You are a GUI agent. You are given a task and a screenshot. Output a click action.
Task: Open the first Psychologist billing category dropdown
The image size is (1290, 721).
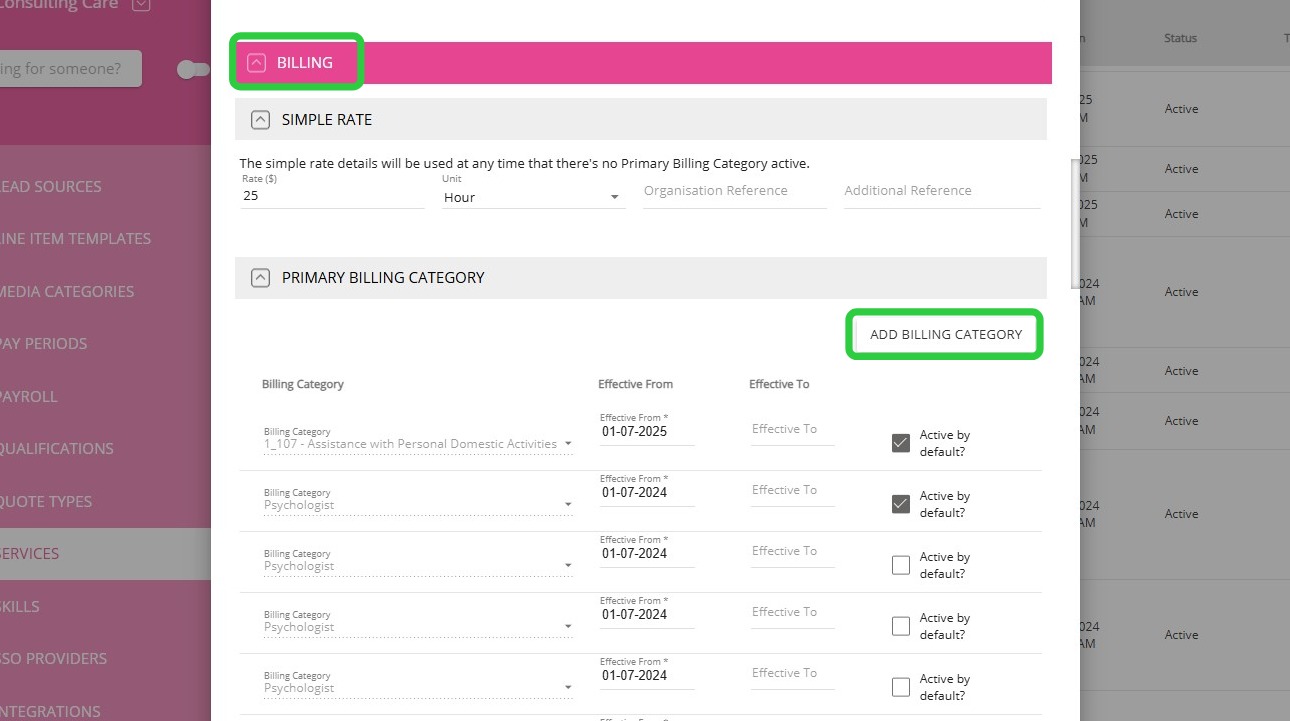418,505
